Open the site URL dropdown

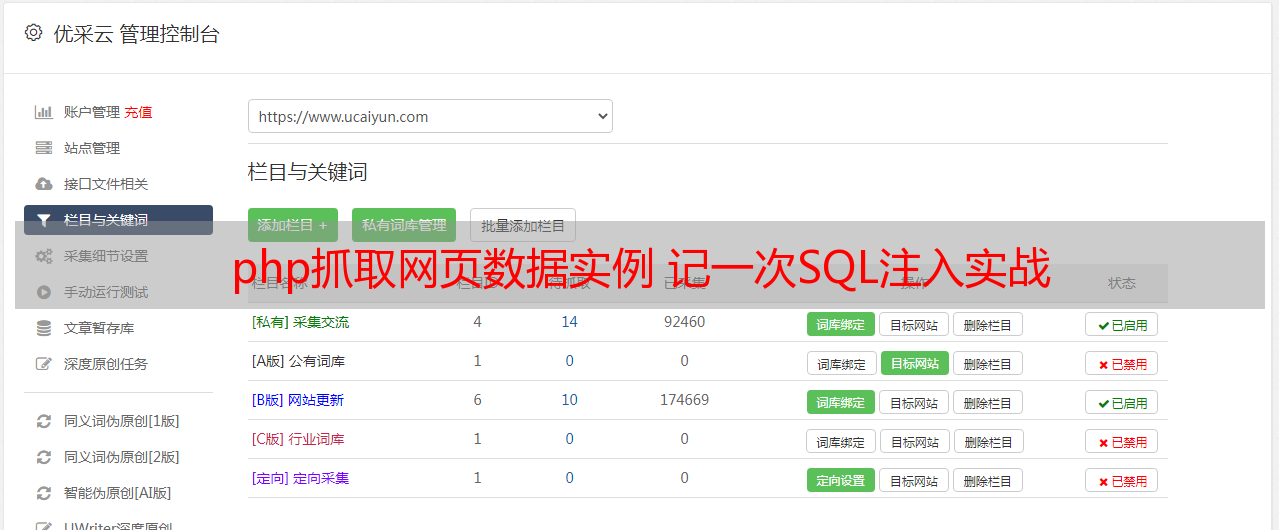coord(430,116)
